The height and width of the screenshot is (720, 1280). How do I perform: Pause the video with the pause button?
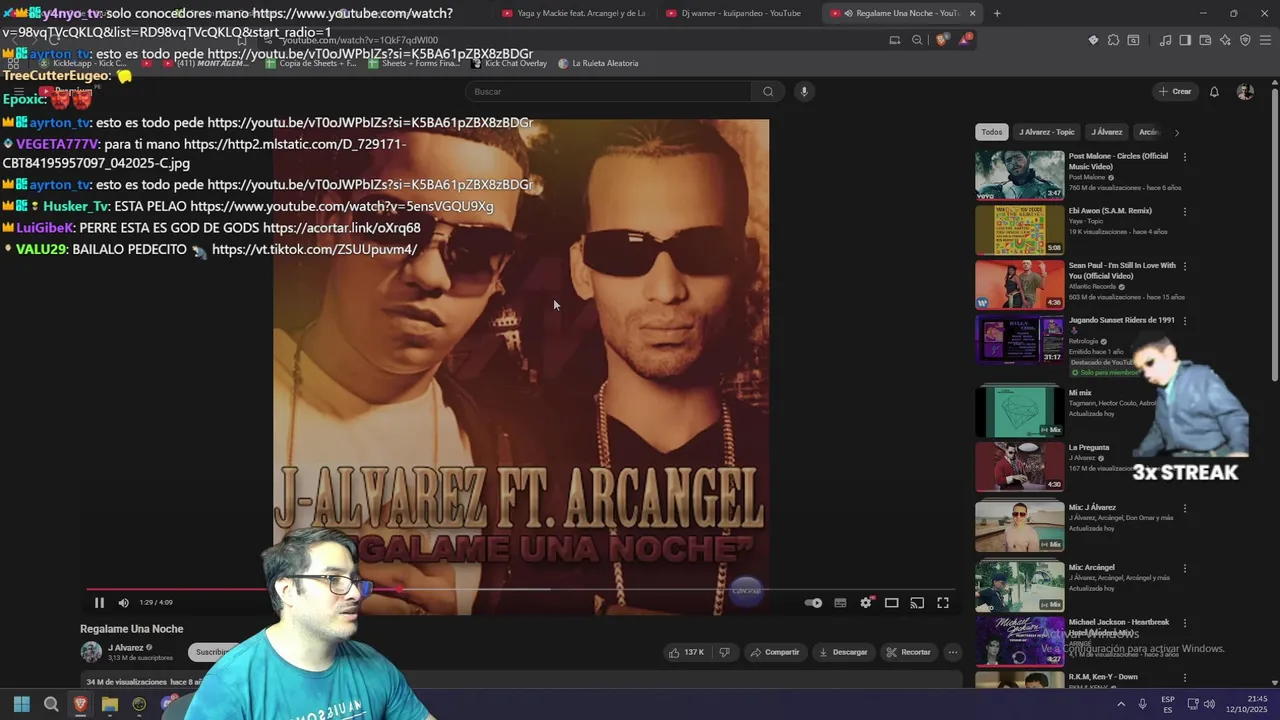coord(99,603)
